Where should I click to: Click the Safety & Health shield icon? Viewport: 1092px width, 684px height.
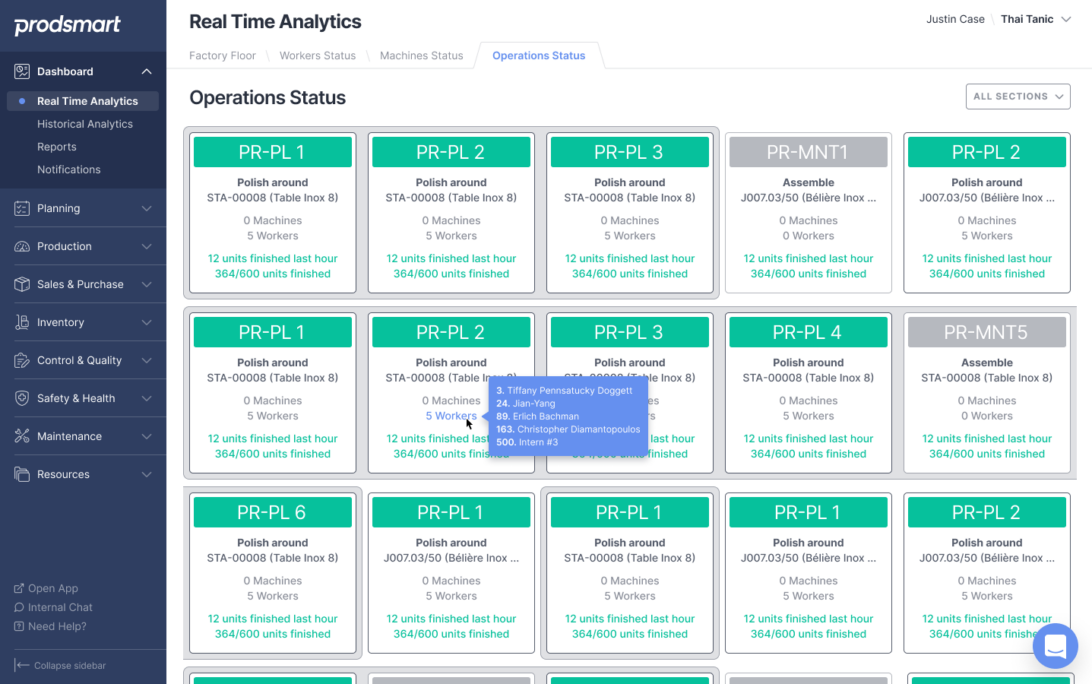coord(22,398)
